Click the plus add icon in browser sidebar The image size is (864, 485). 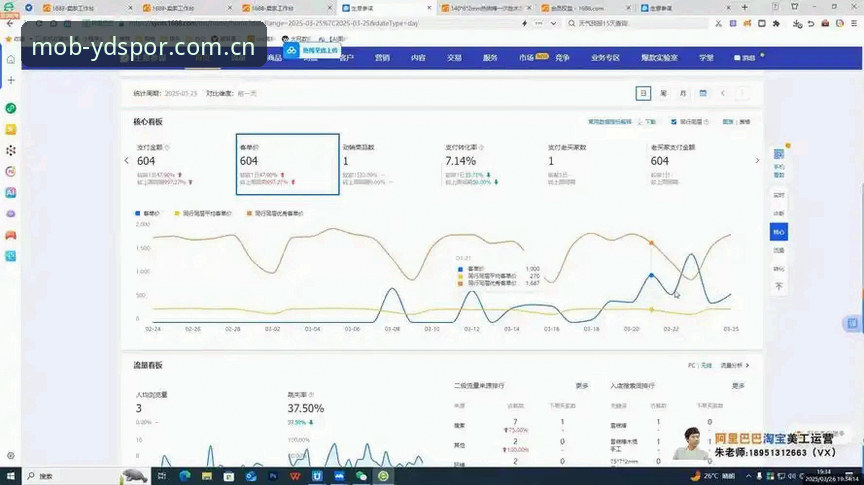[x=10, y=80]
